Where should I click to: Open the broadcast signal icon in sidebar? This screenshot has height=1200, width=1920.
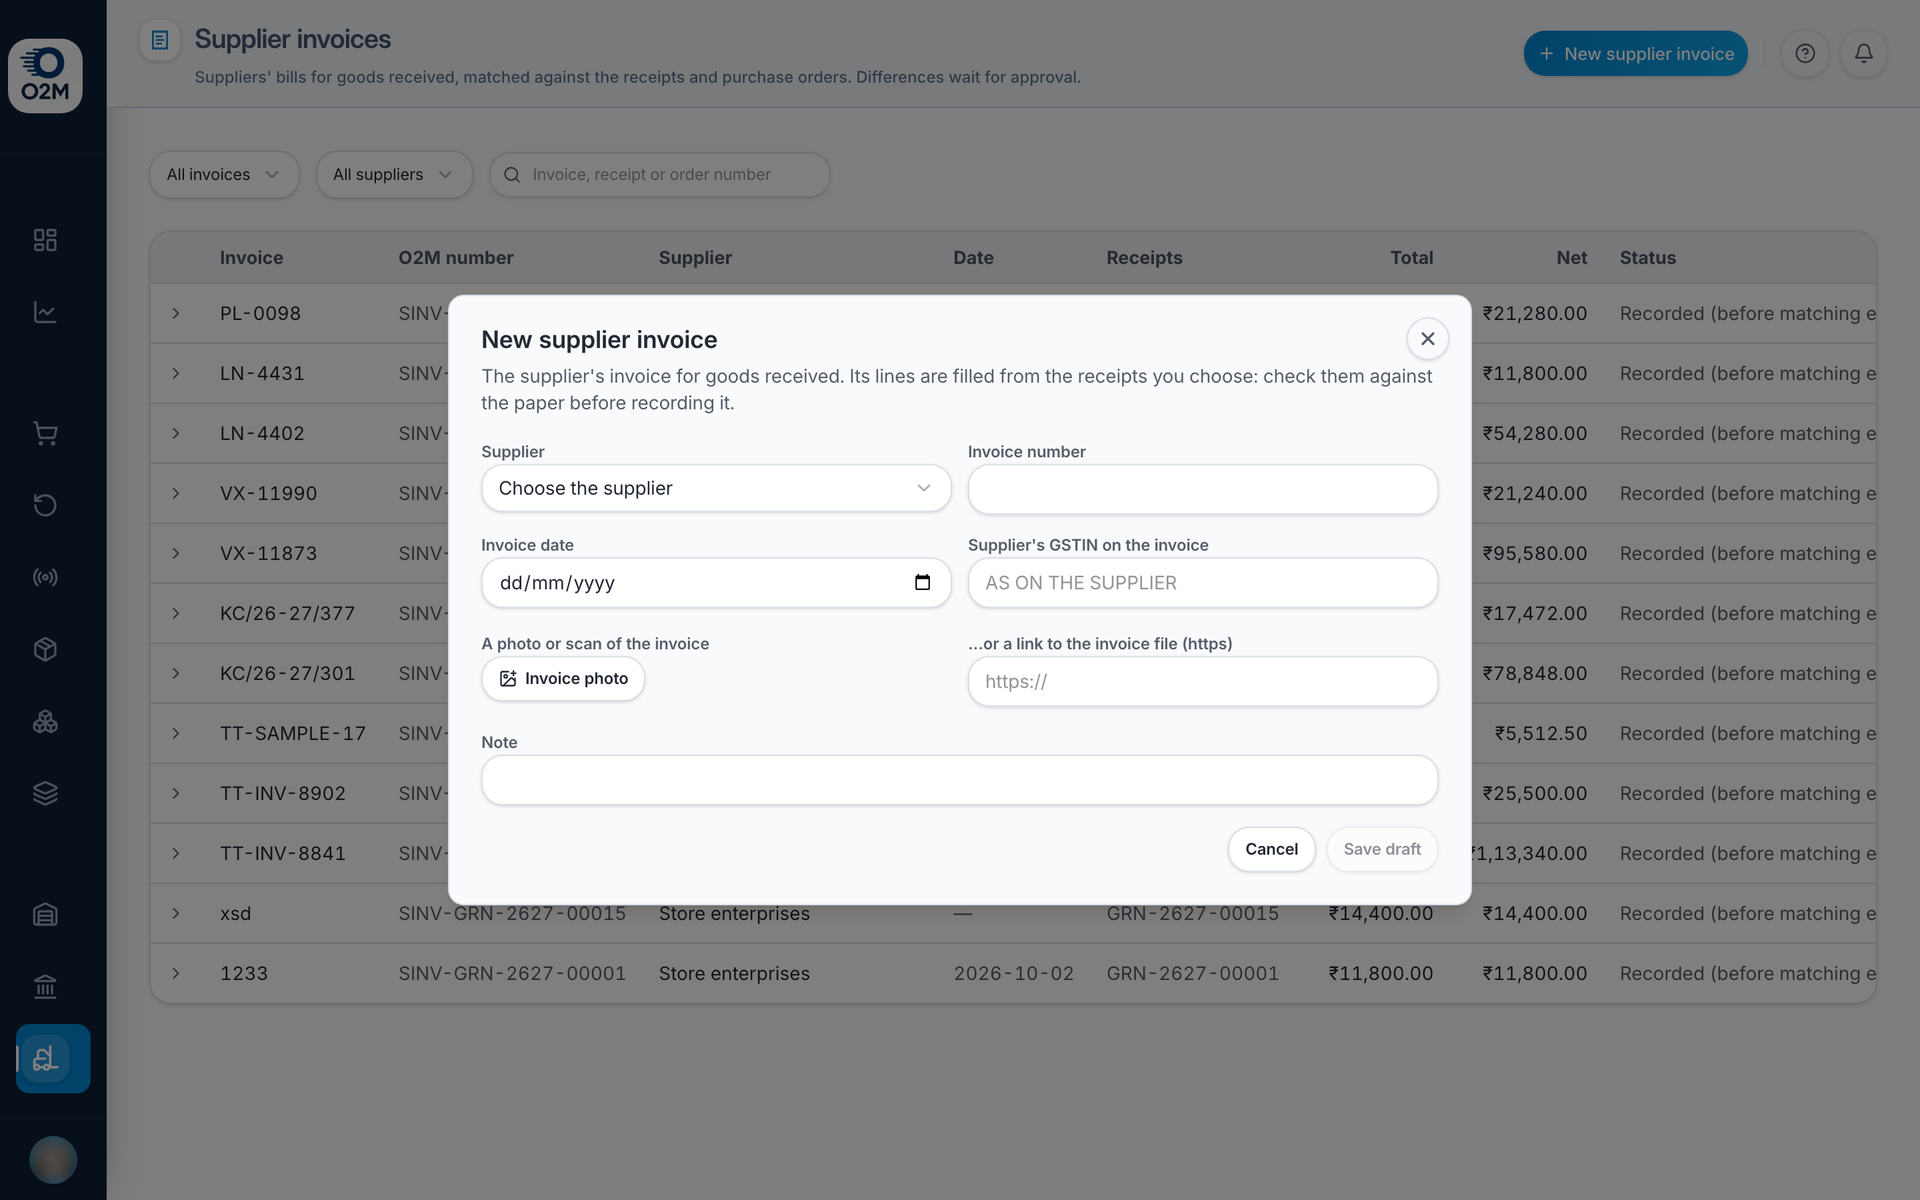pyautogui.click(x=45, y=577)
